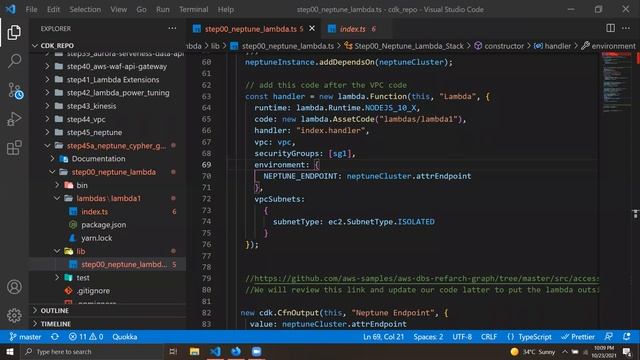Synchronize changes in status bar

click(55, 337)
